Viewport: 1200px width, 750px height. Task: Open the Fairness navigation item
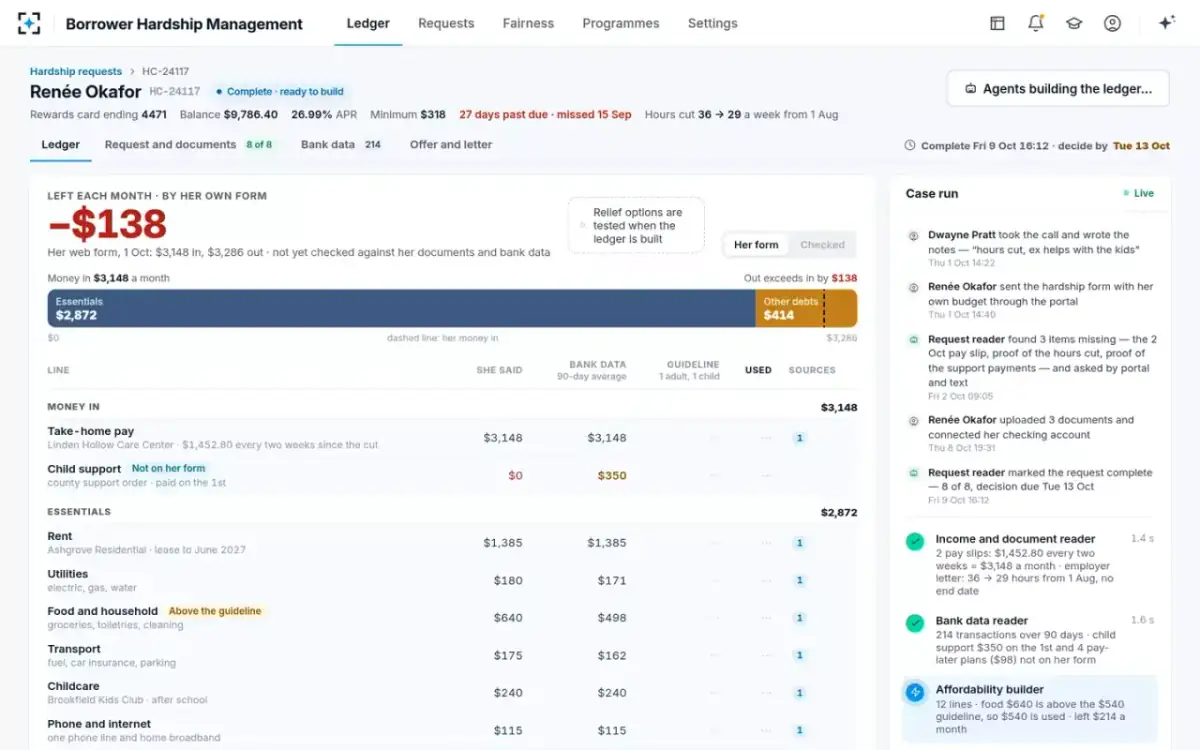click(x=528, y=23)
